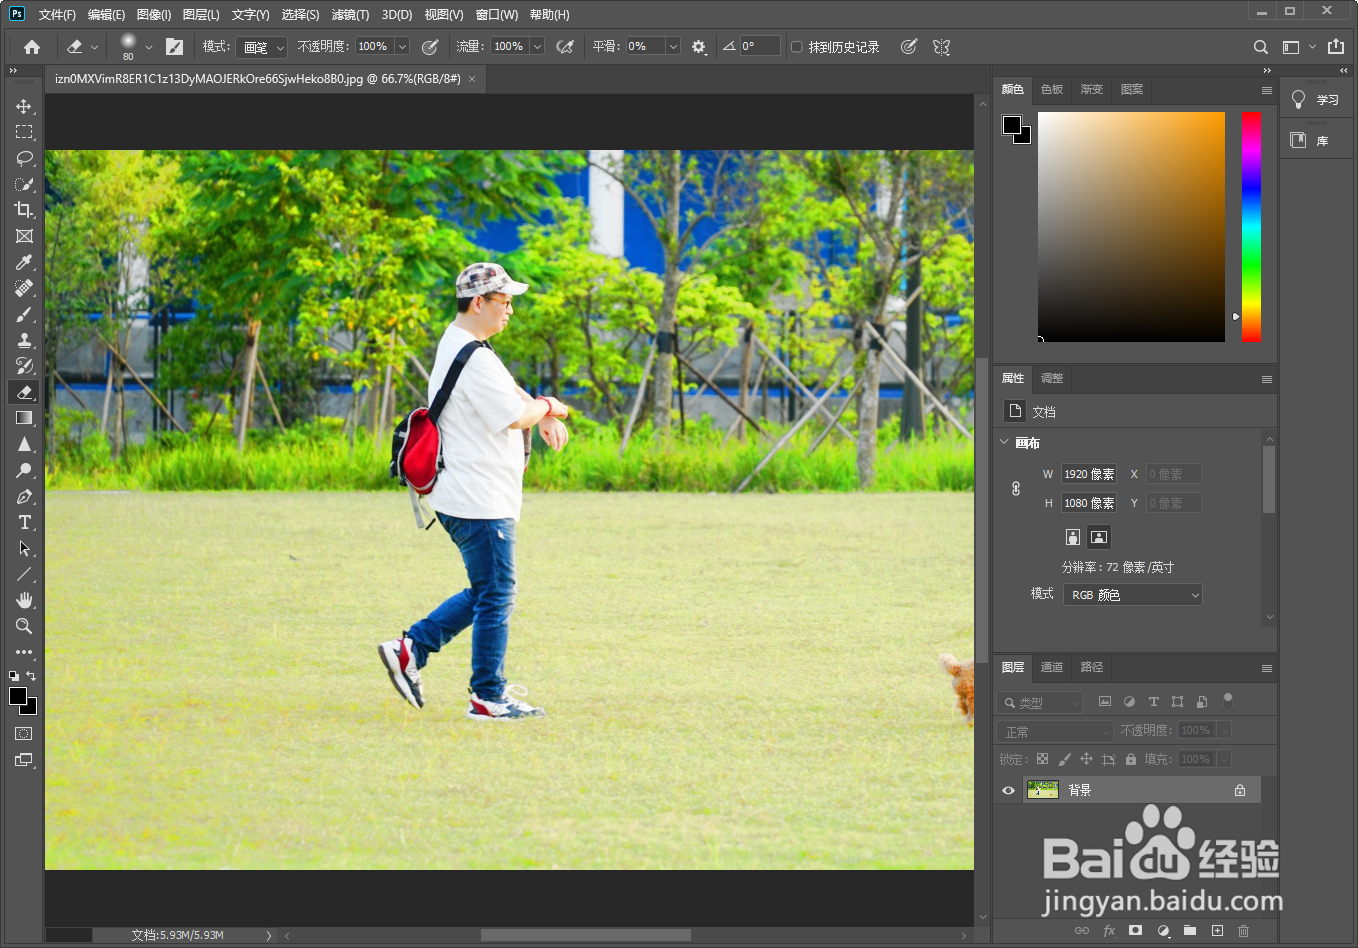Open the Image menu
This screenshot has width=1358, height=948.
click(x=154, y=15)
